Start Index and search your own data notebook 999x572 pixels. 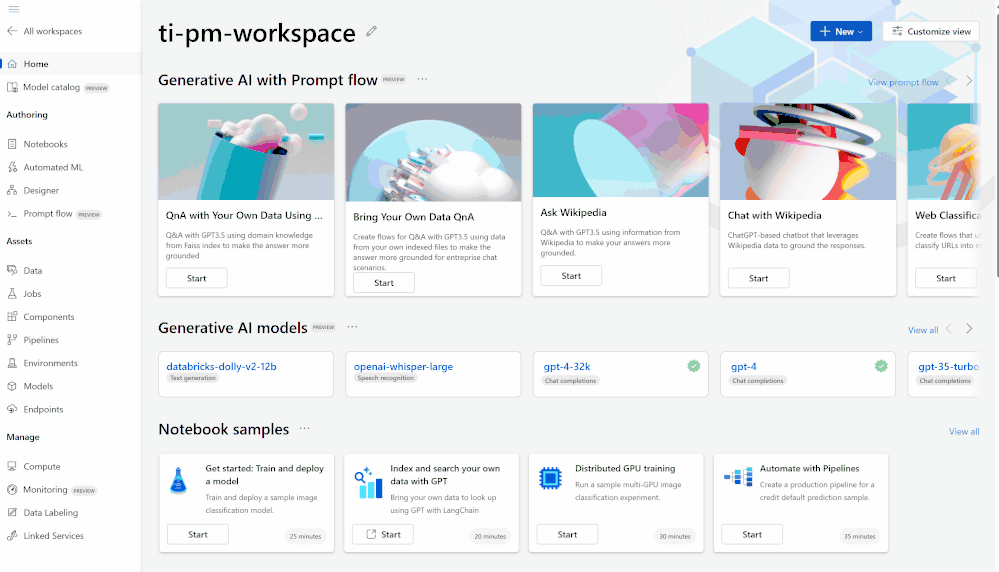pos(383,534)
